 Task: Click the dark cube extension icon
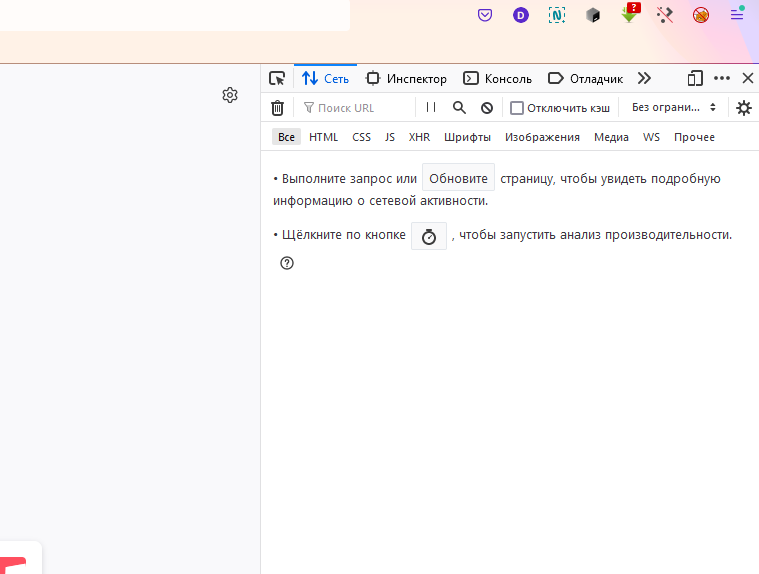click(x=593, y=15)
